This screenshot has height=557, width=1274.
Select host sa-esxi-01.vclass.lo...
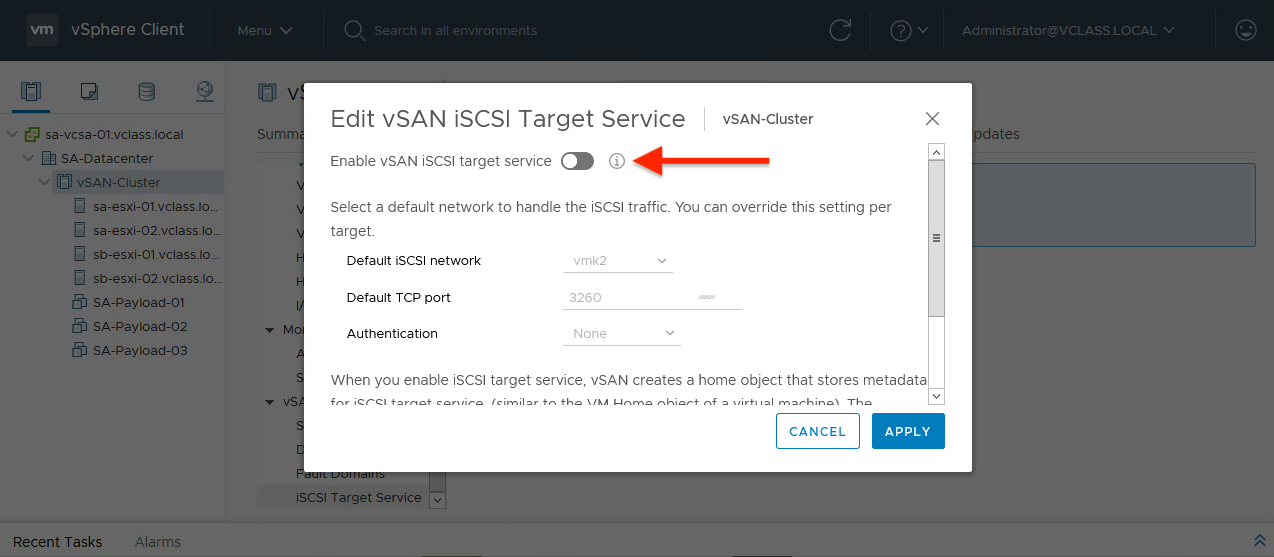pos(156,206)
